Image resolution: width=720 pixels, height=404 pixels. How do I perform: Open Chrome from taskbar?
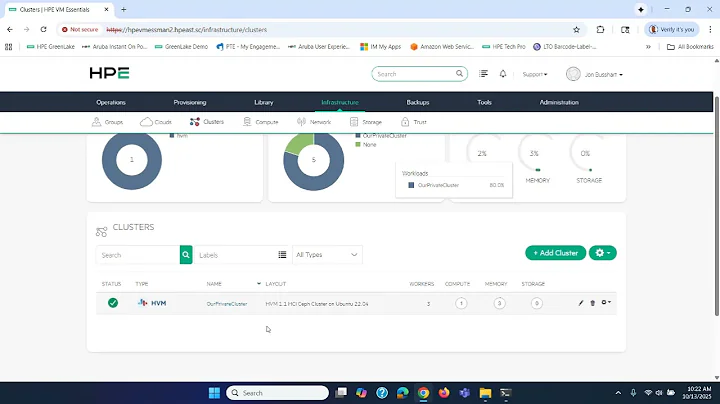click(423, 393)
